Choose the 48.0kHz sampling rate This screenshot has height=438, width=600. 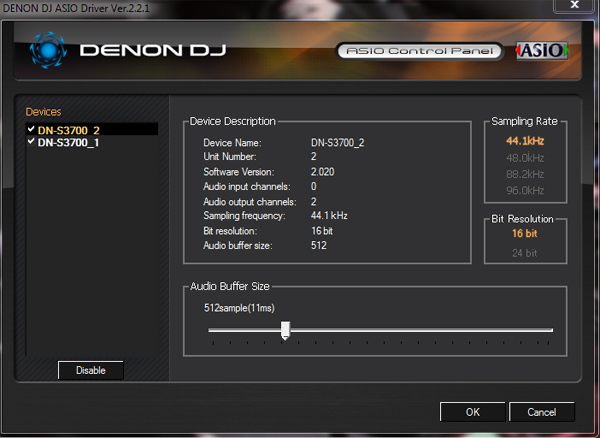tap(525, 158)
